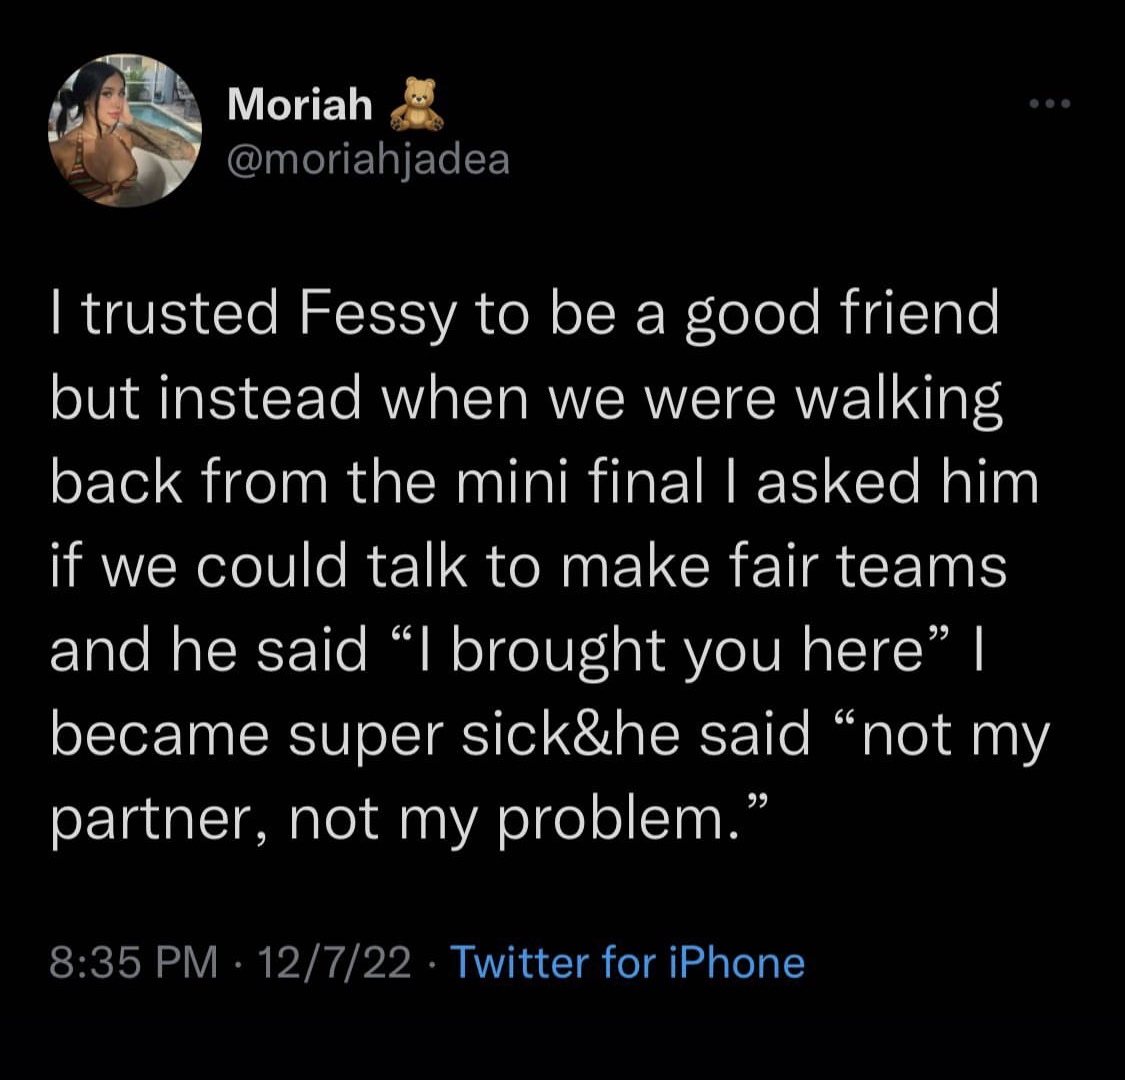Image resolution: width=1125 pixels, height=1080 pixels.
Task: Click the words "asked him"
Action: tap(898, 482)
